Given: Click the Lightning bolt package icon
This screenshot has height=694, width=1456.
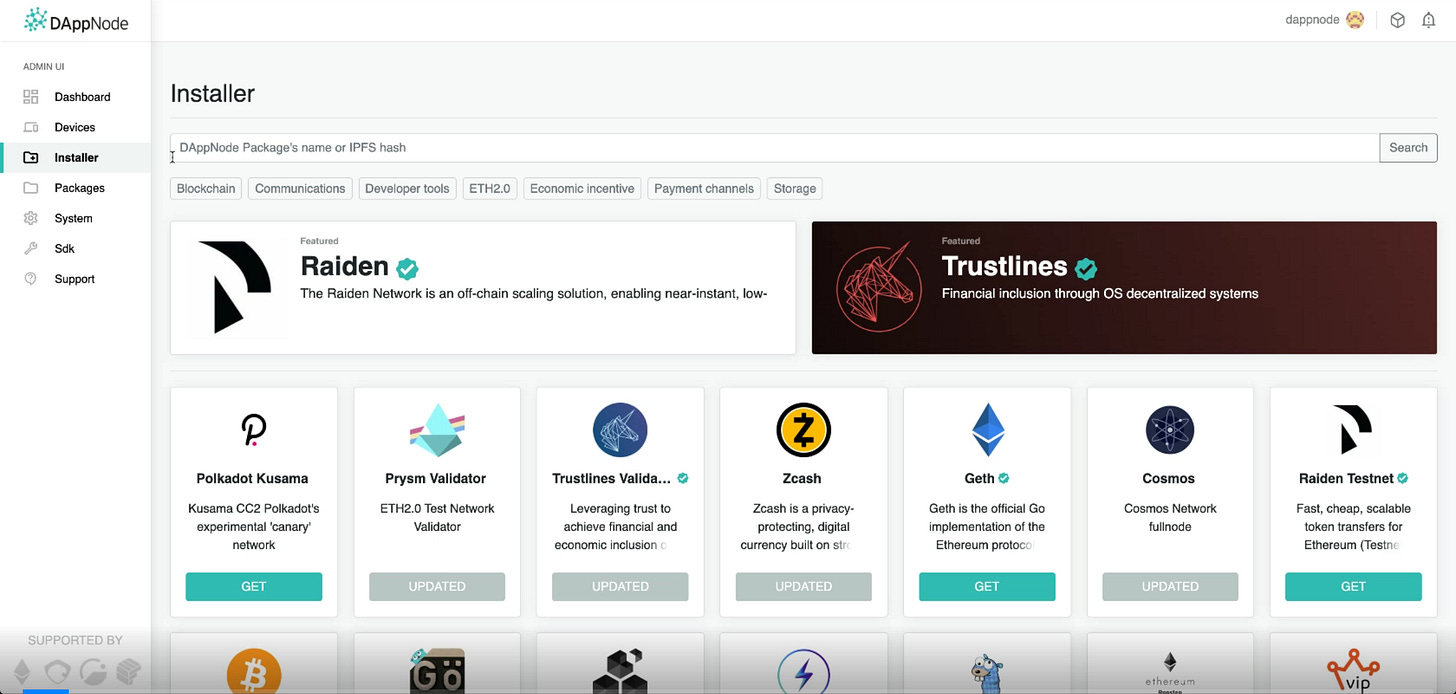Looking at the screenshot, I should pyautogui.click(x=803, y=672).
